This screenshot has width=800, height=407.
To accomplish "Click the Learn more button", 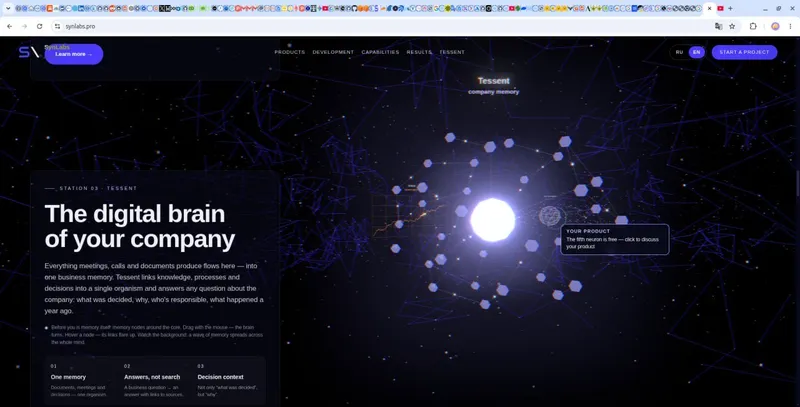I will (x=74, y=54).
